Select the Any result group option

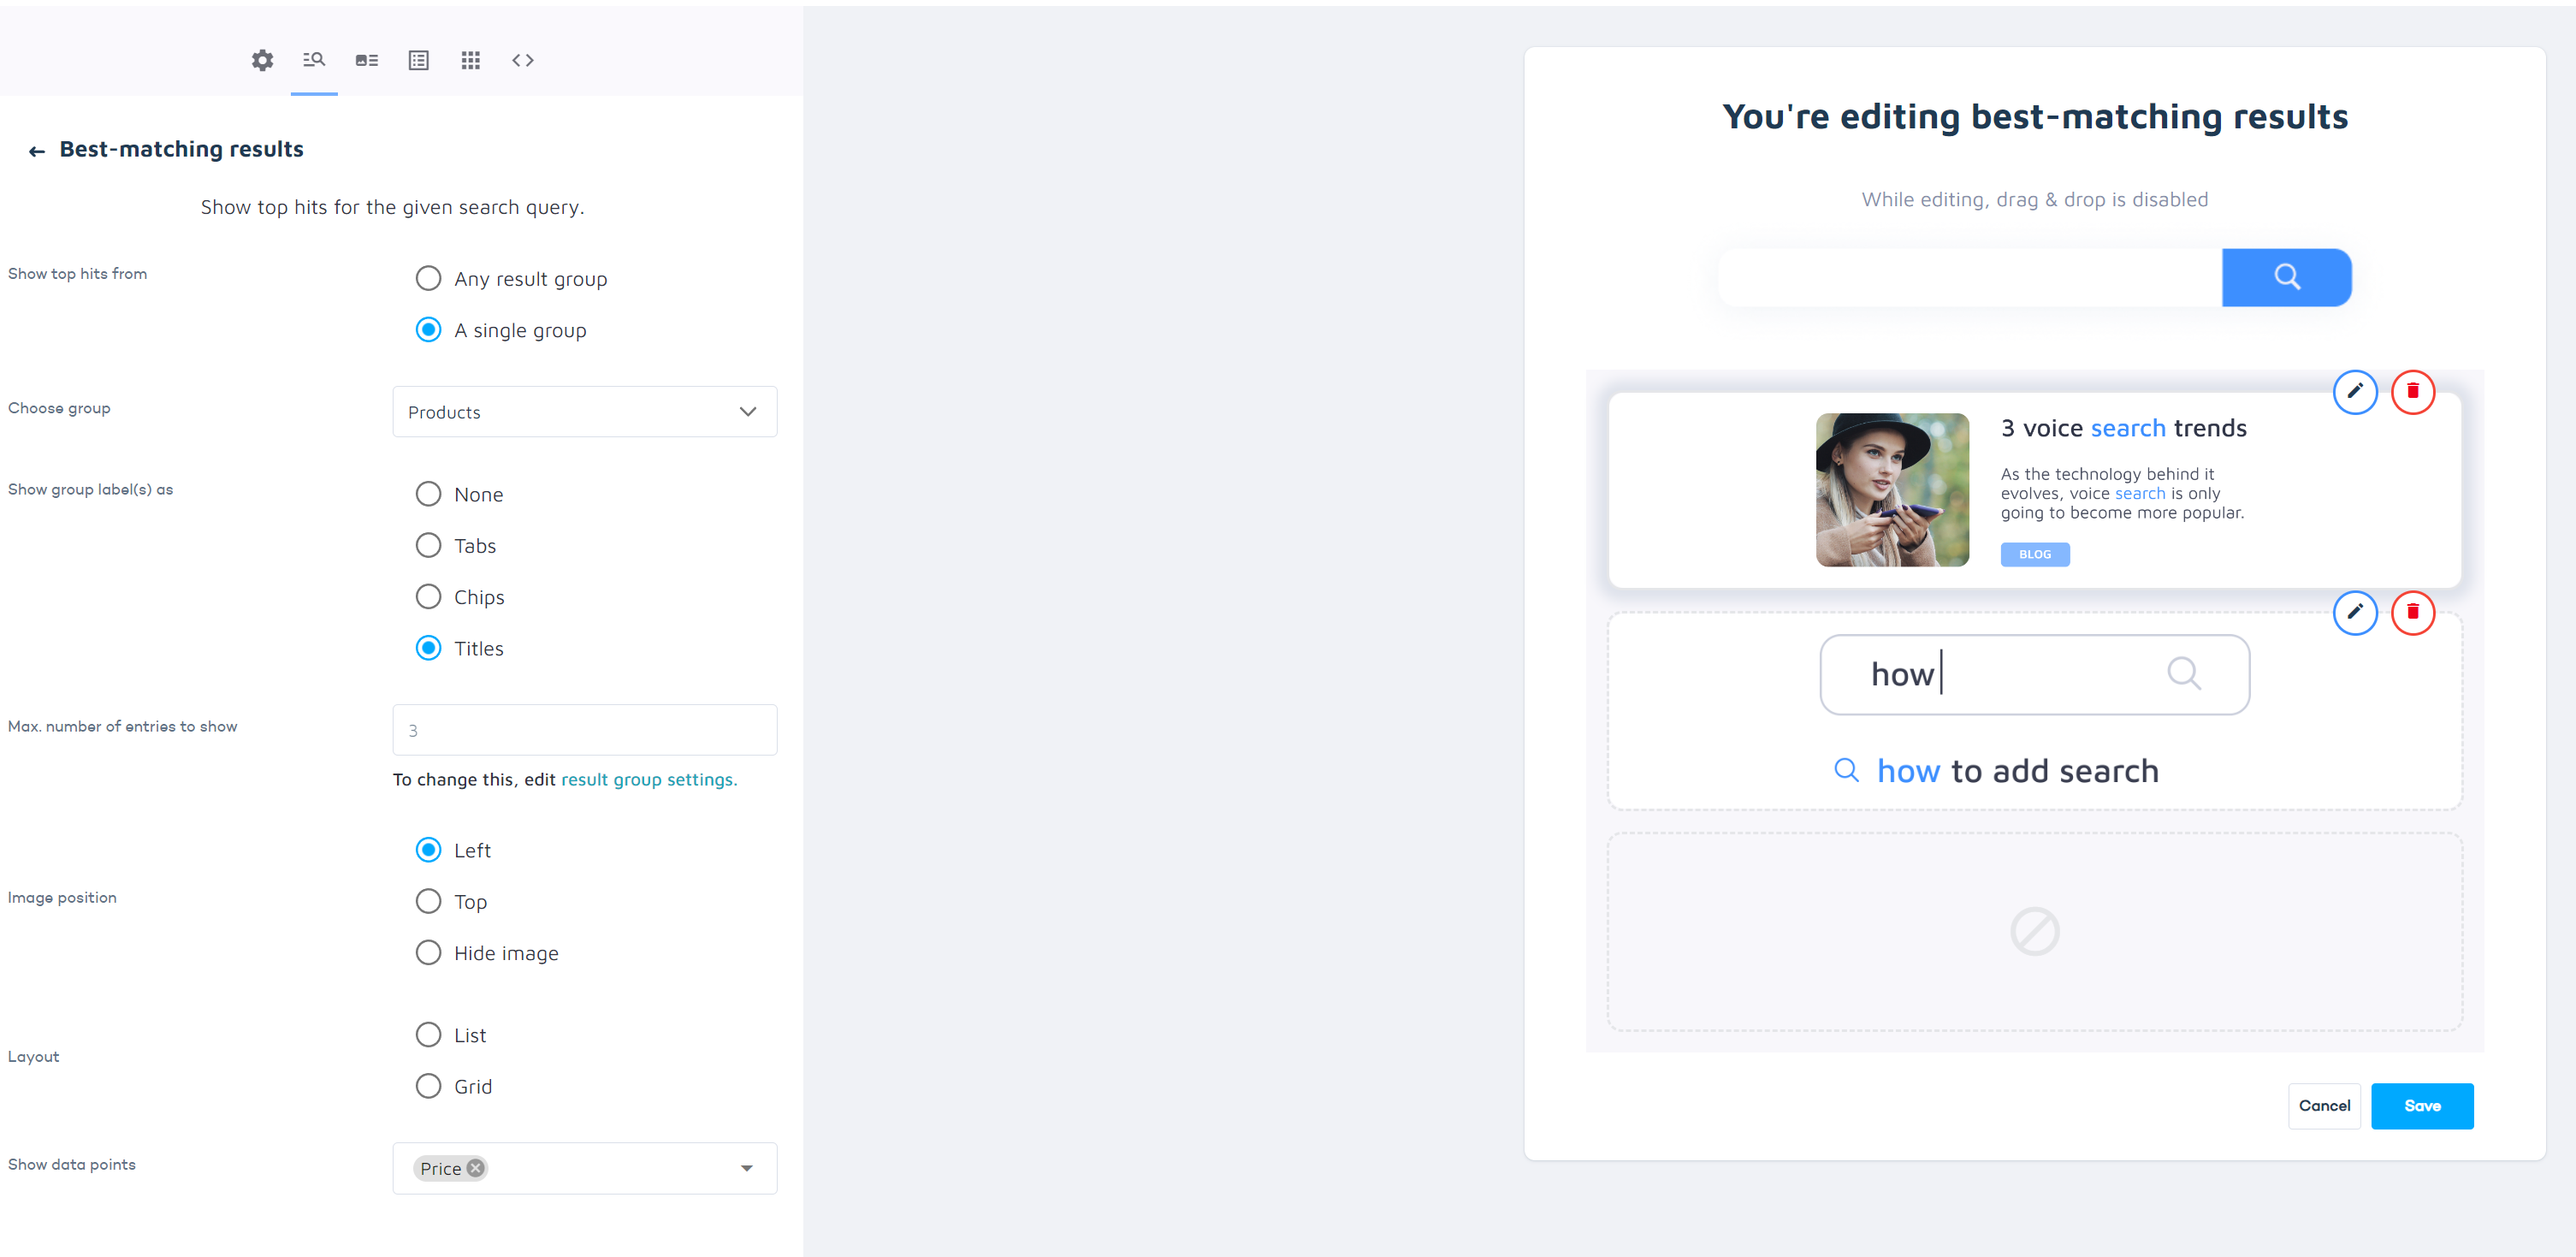428,278
